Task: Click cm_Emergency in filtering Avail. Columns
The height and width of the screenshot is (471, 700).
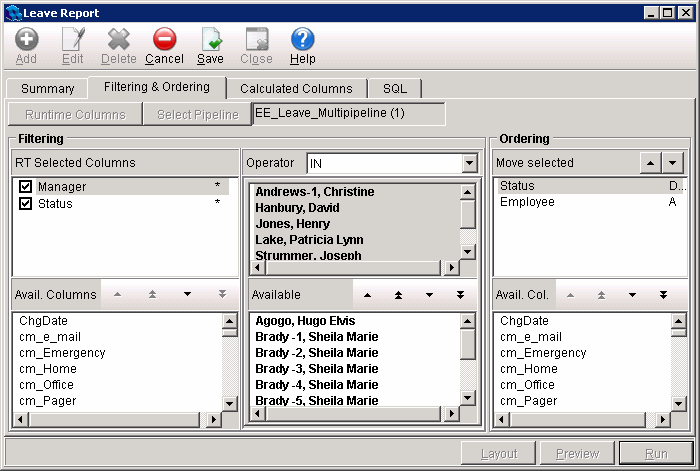Action: [x=62, y=353]
